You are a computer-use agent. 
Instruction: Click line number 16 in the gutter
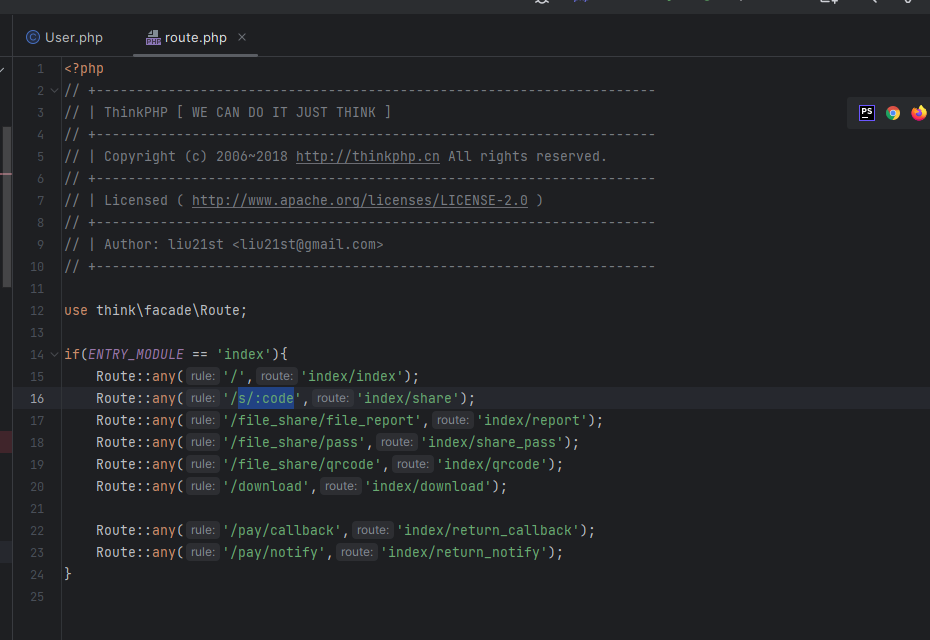coord(37,399)
